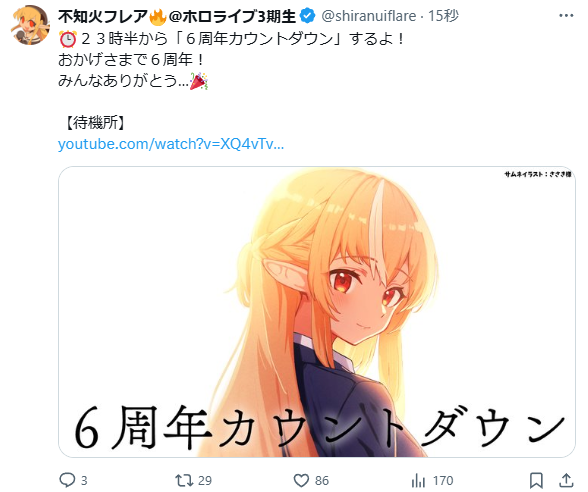Open the 15秒 timestamp link
The width and height of the screenshot is (588, 492).
click(x=444, y=16)
